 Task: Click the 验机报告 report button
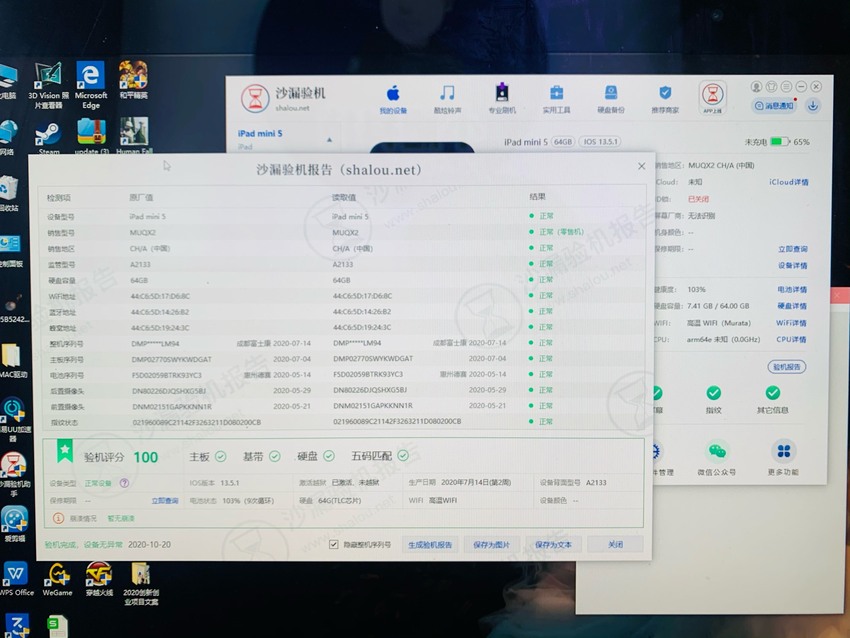(787, 367)
